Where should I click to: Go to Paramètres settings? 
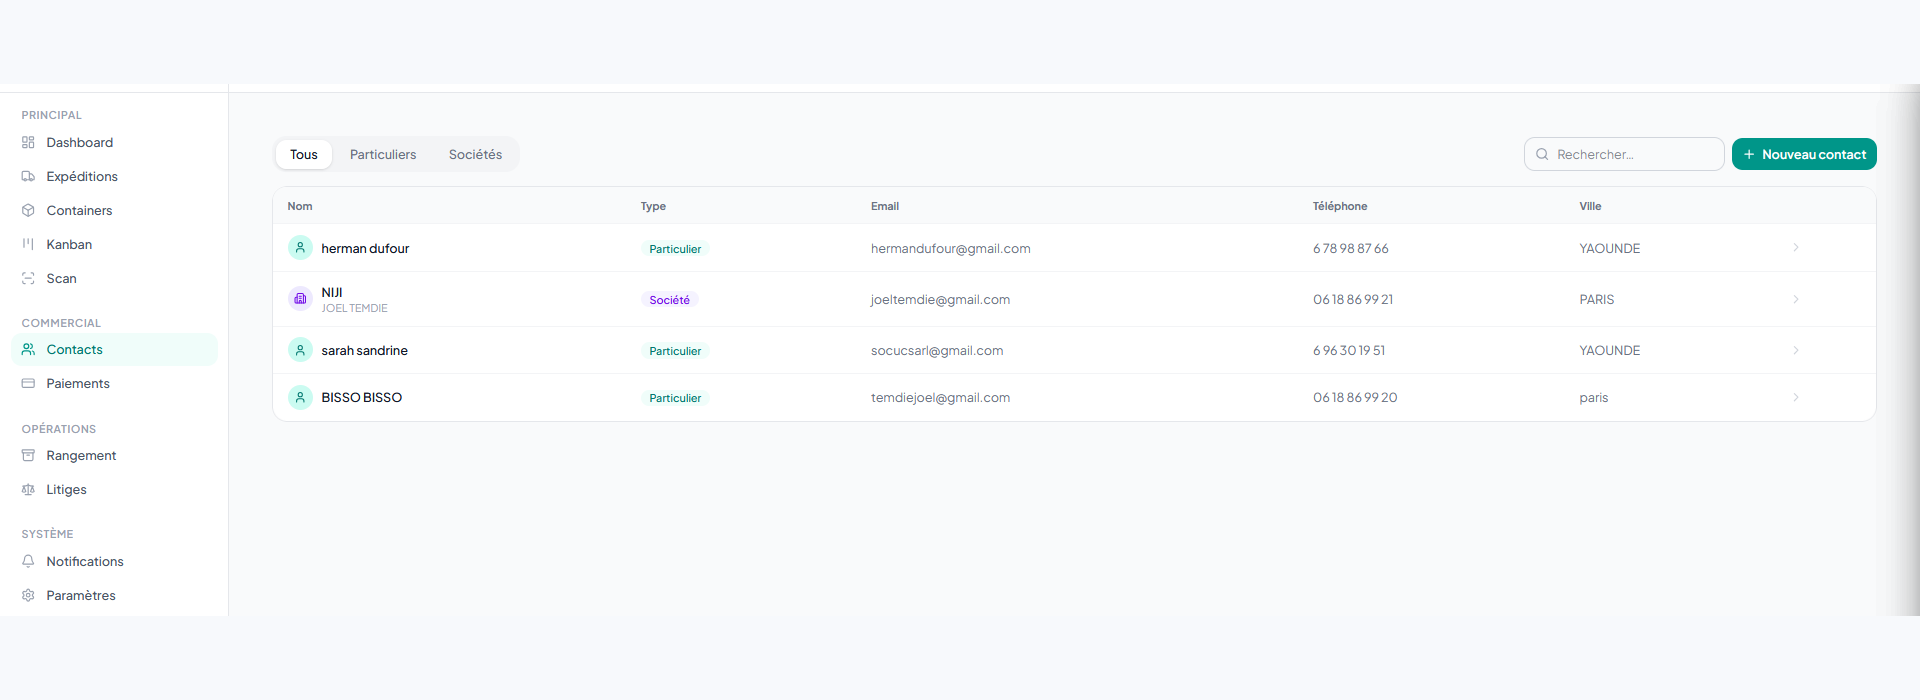[x=114, y=596]
